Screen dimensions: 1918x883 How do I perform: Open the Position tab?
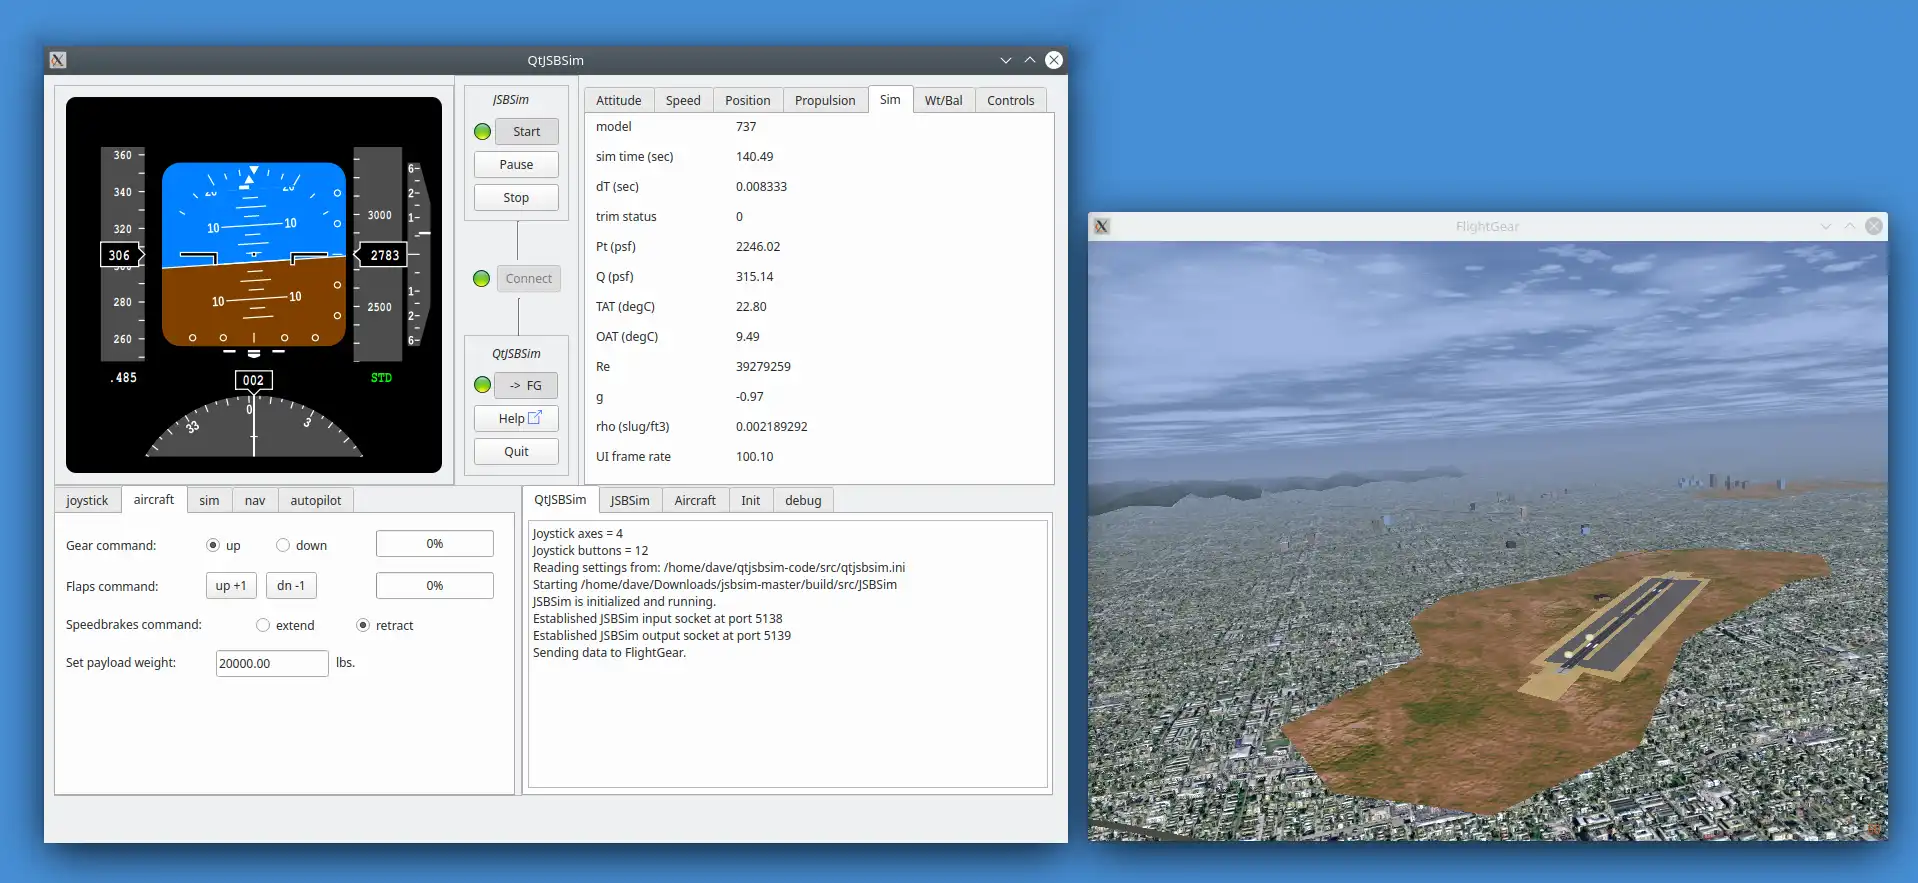tap(748, 100)
